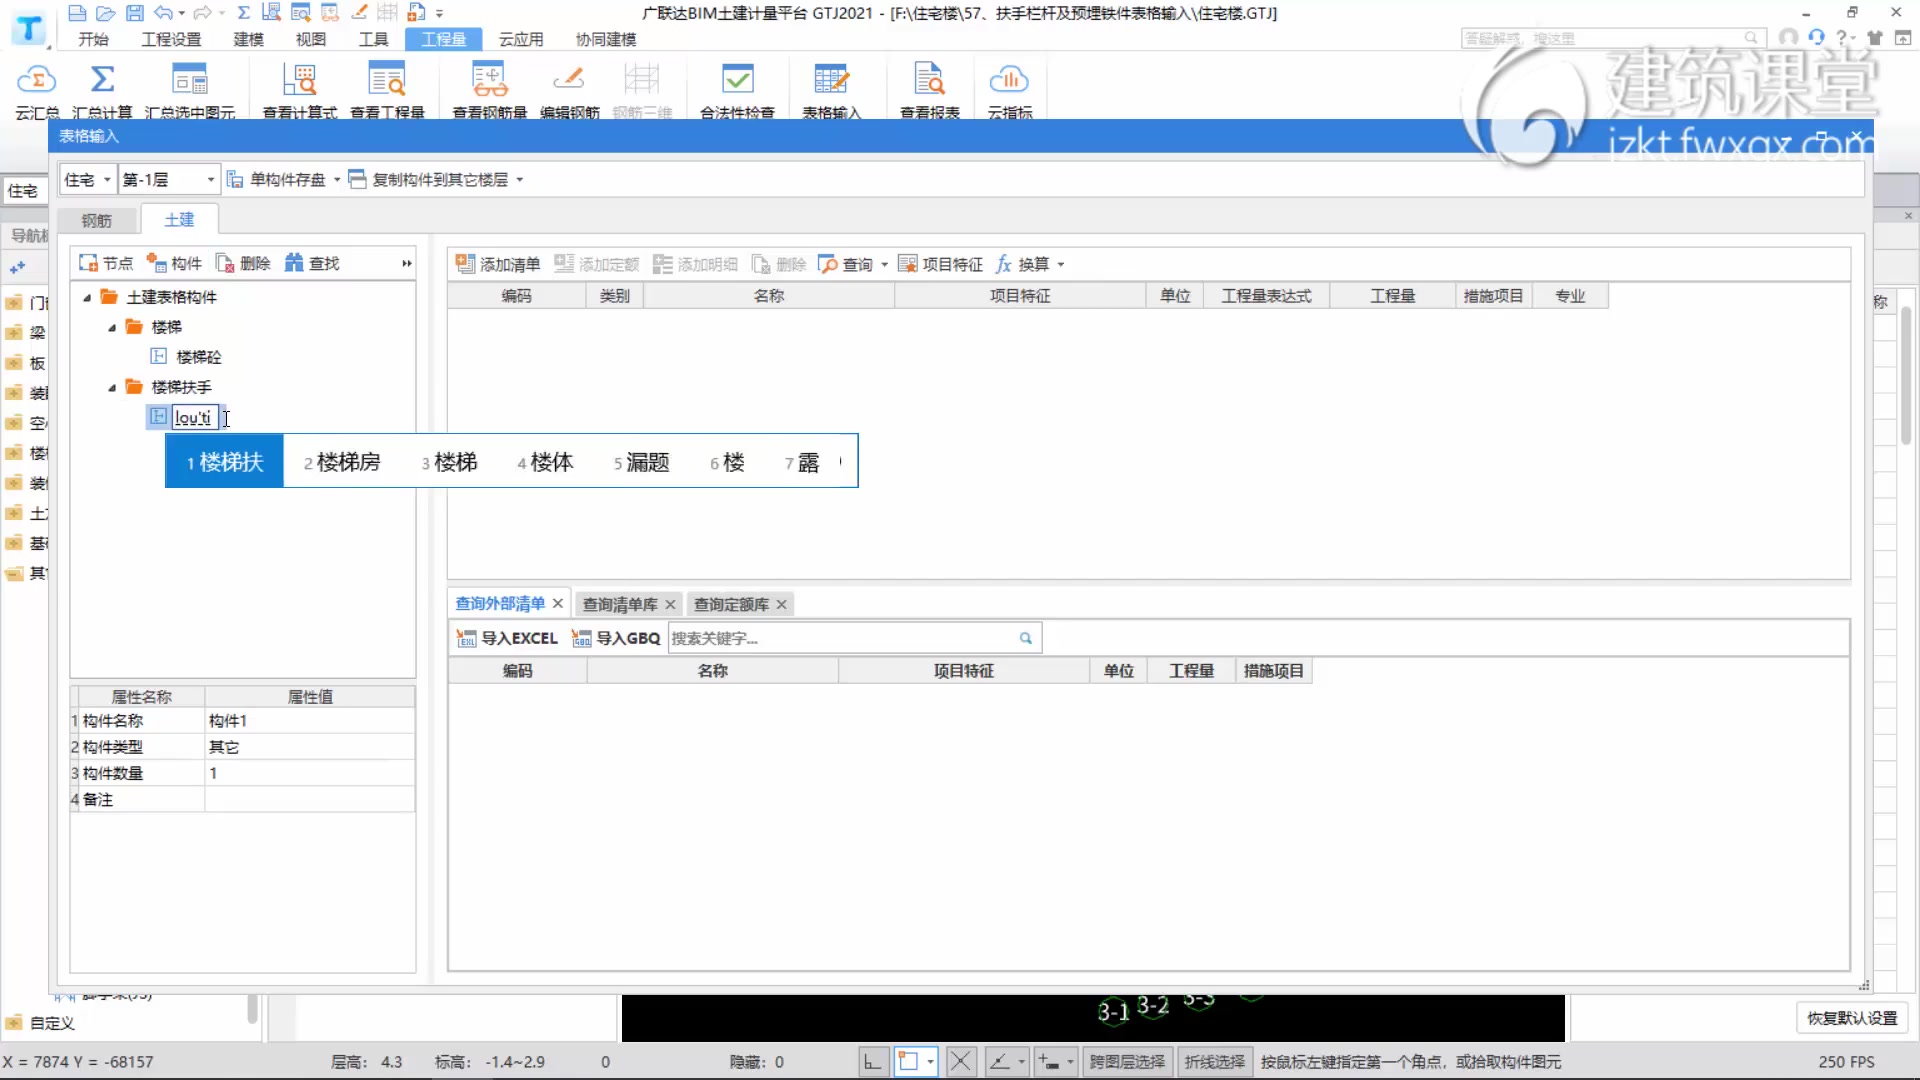
Task: Toggle the cross snap status icon
Action: click(960, 1062)
